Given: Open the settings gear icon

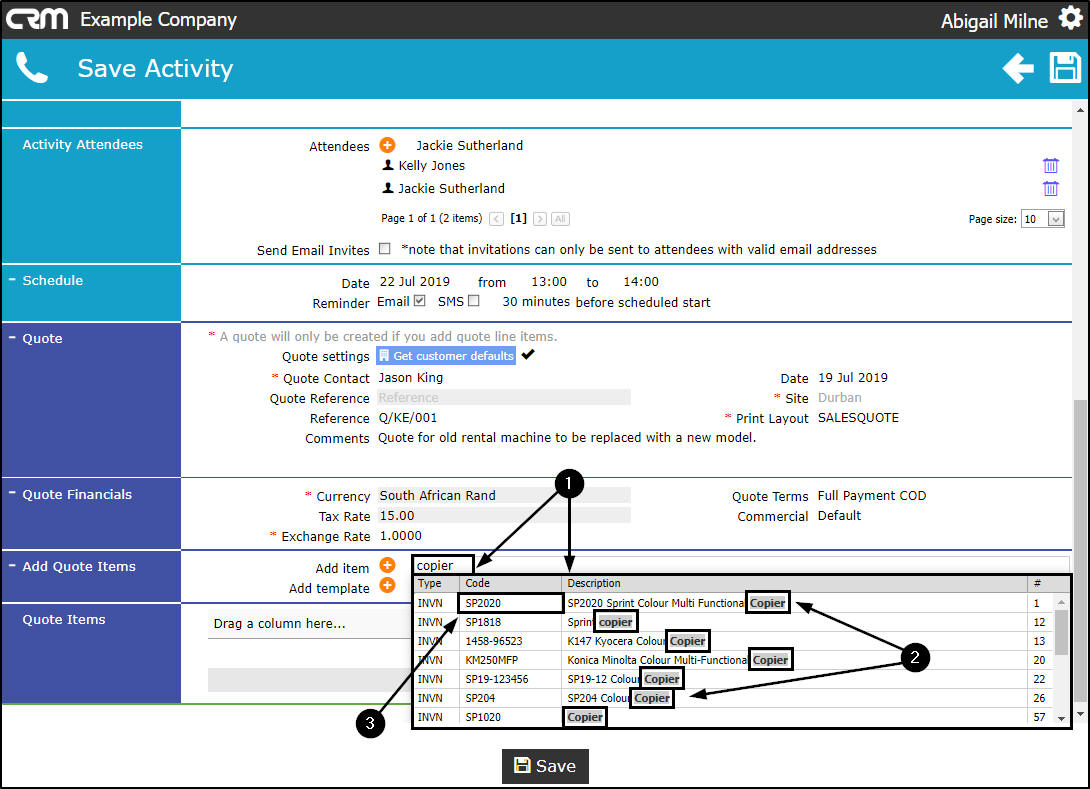Looking at the screenshot, I should pyautogui.click(x=1070, y=17).
